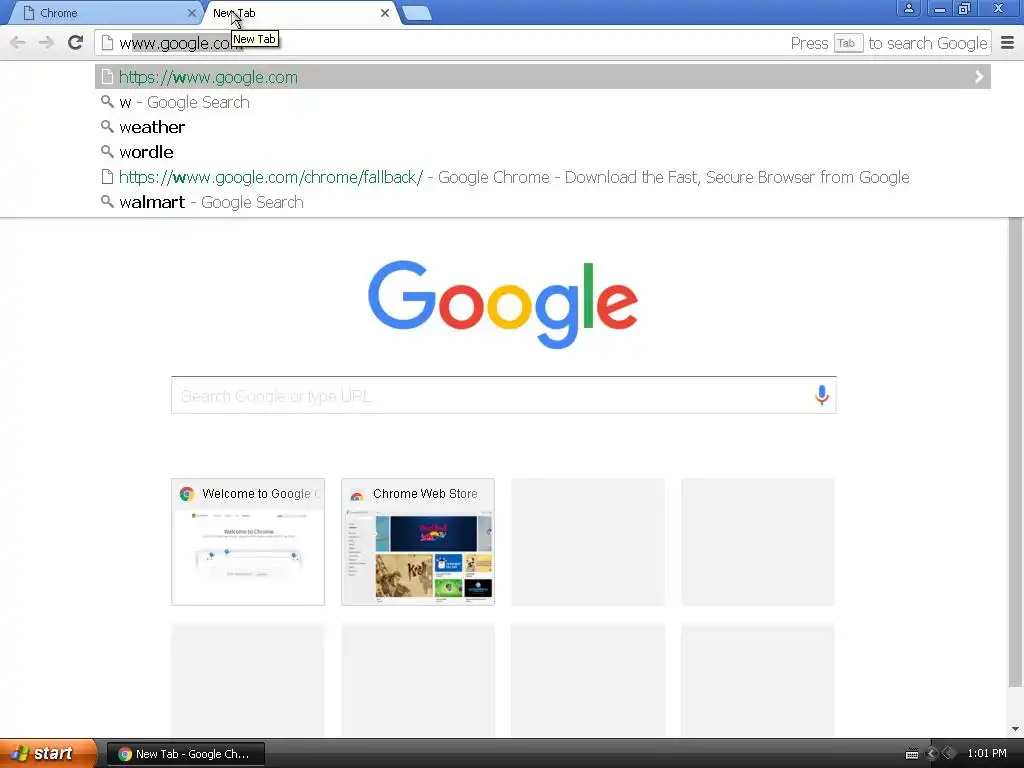1024x768 pixels.
Task: Click the address bar URL text
Action: tap(181, 43)
